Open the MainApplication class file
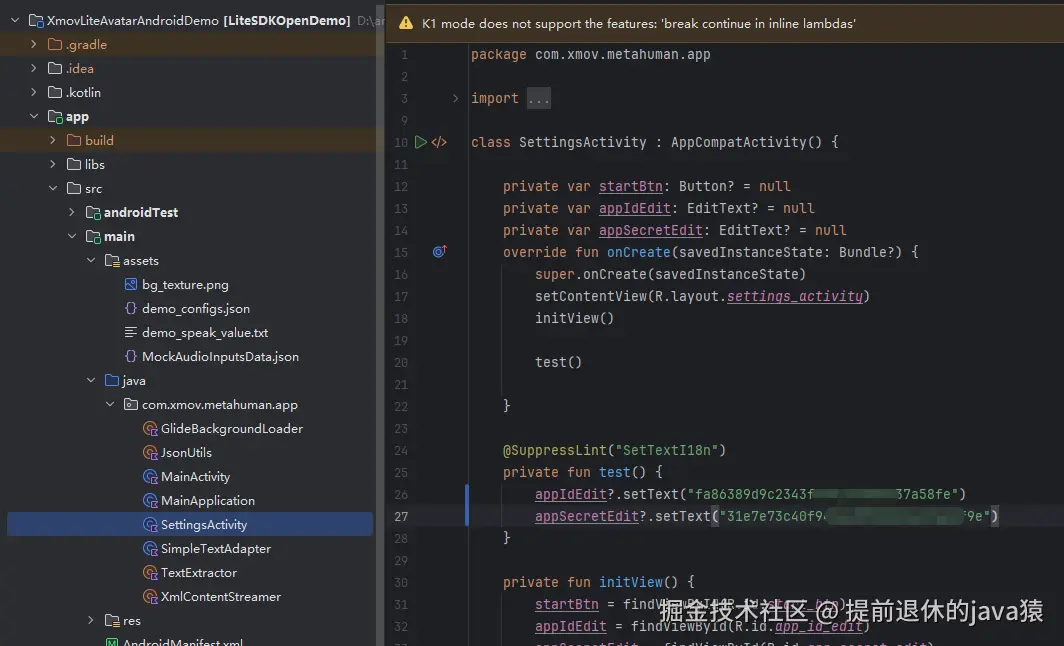Image resolution: width=1064 pixels, height=646 pixels. click(x=207, y=501)
